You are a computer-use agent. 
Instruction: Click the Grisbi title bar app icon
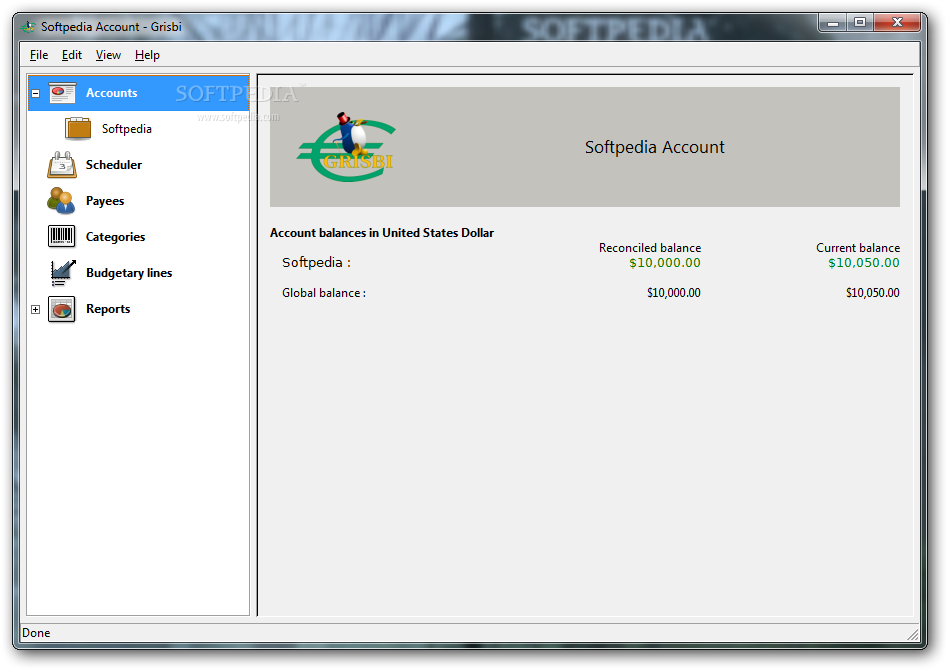click(x=28, y=27)
